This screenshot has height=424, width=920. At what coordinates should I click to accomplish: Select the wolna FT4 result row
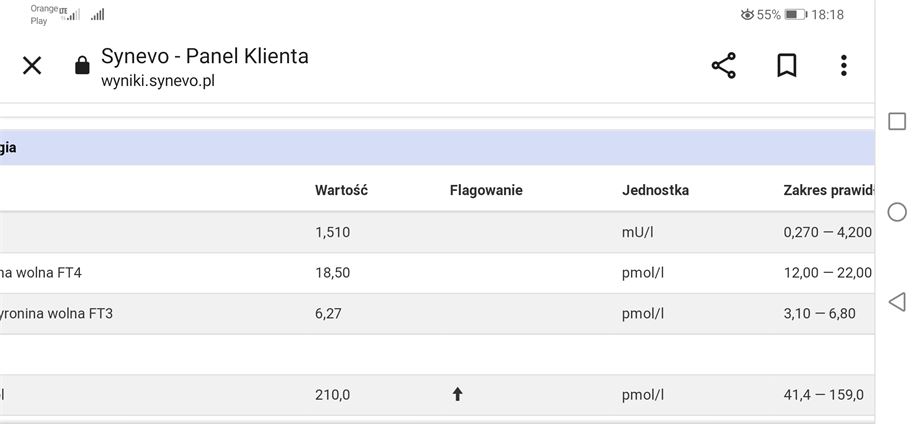point(437,273)
